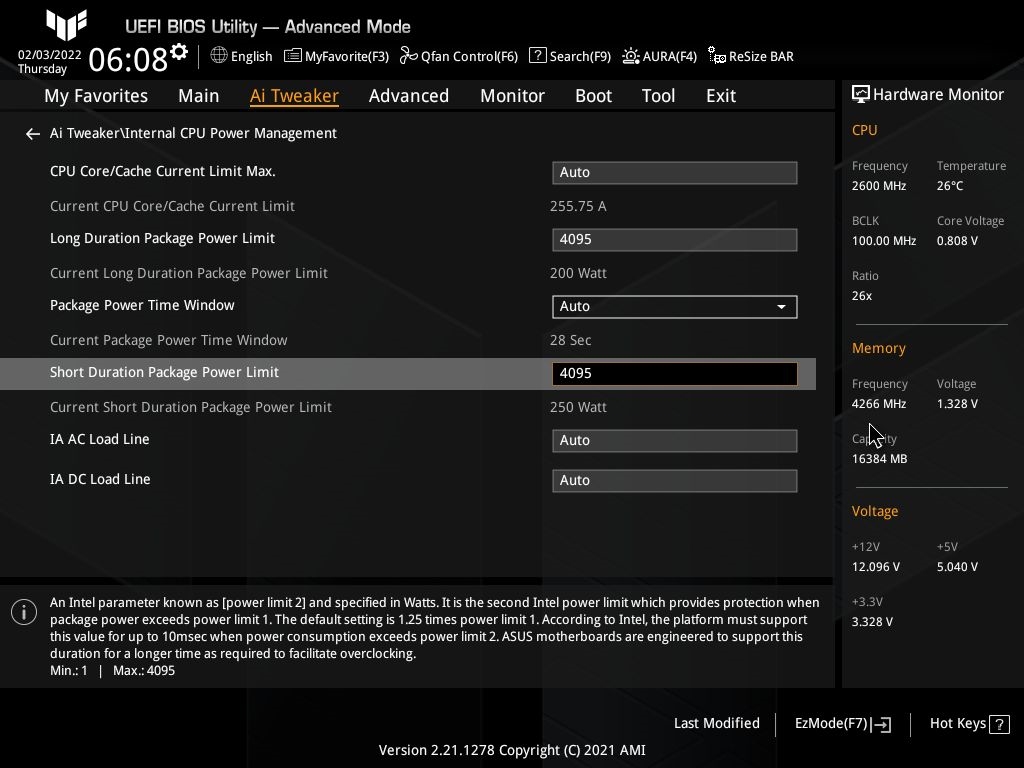Select the Long Duration Package Power Limit label
1024x768 pixels.
point(163,238)
